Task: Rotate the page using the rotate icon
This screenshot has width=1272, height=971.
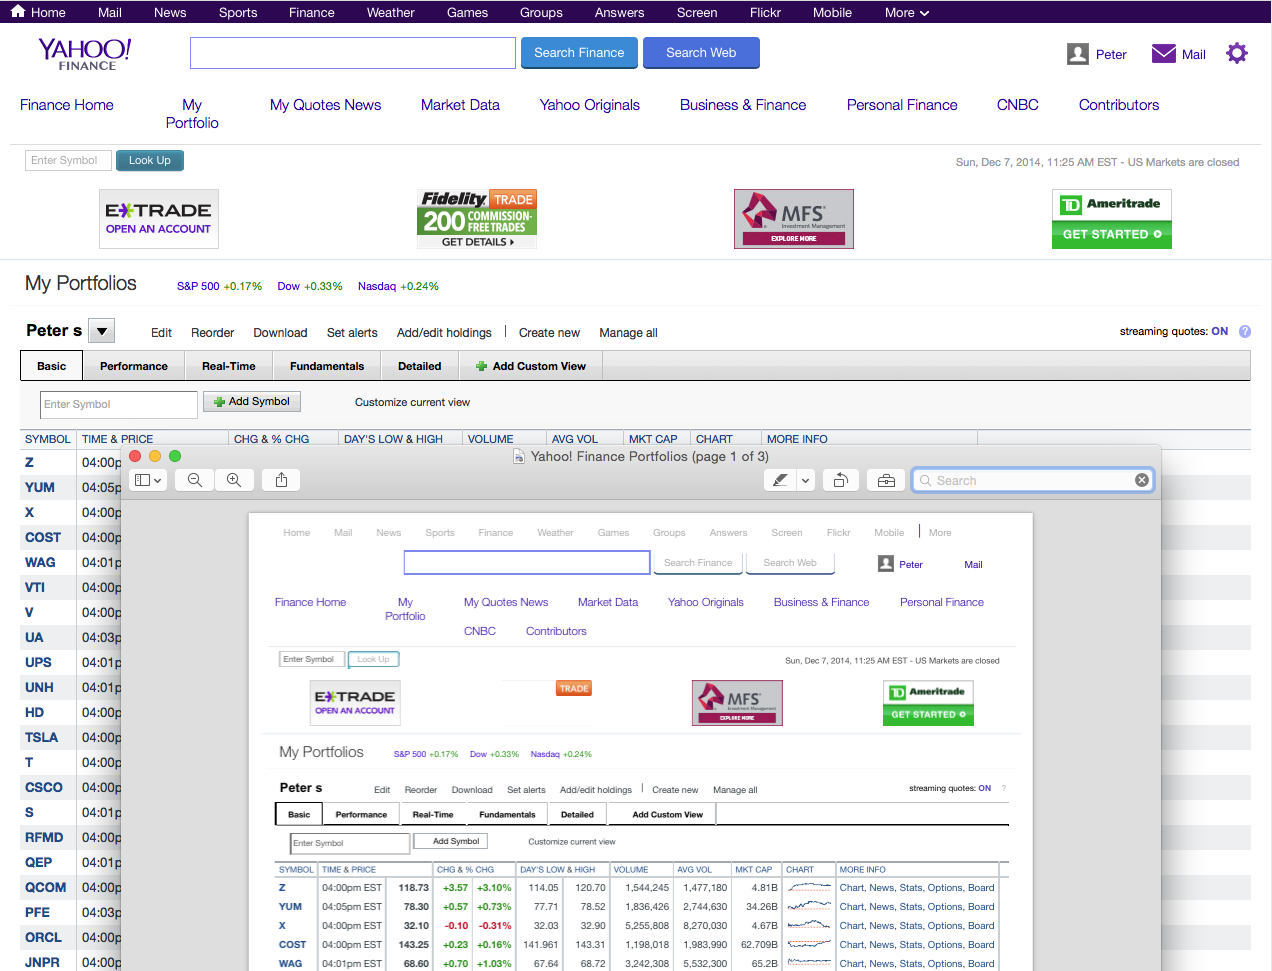Action: 841,480
